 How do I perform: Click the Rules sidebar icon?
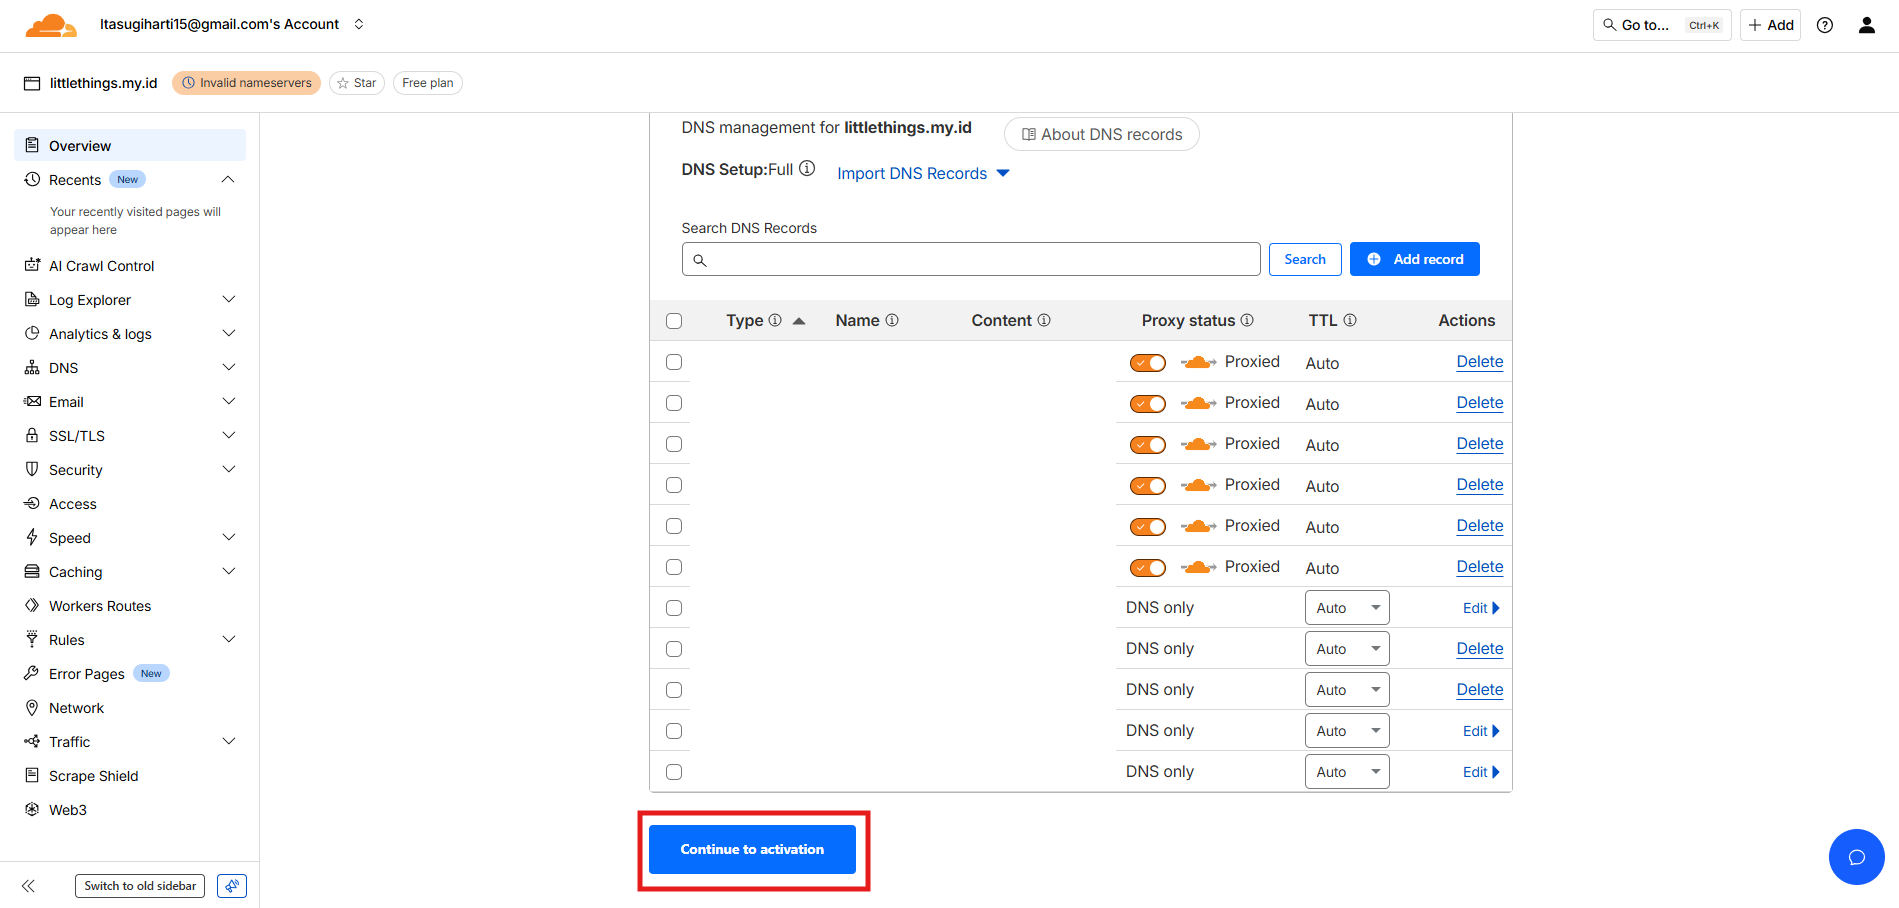[32, 639]
